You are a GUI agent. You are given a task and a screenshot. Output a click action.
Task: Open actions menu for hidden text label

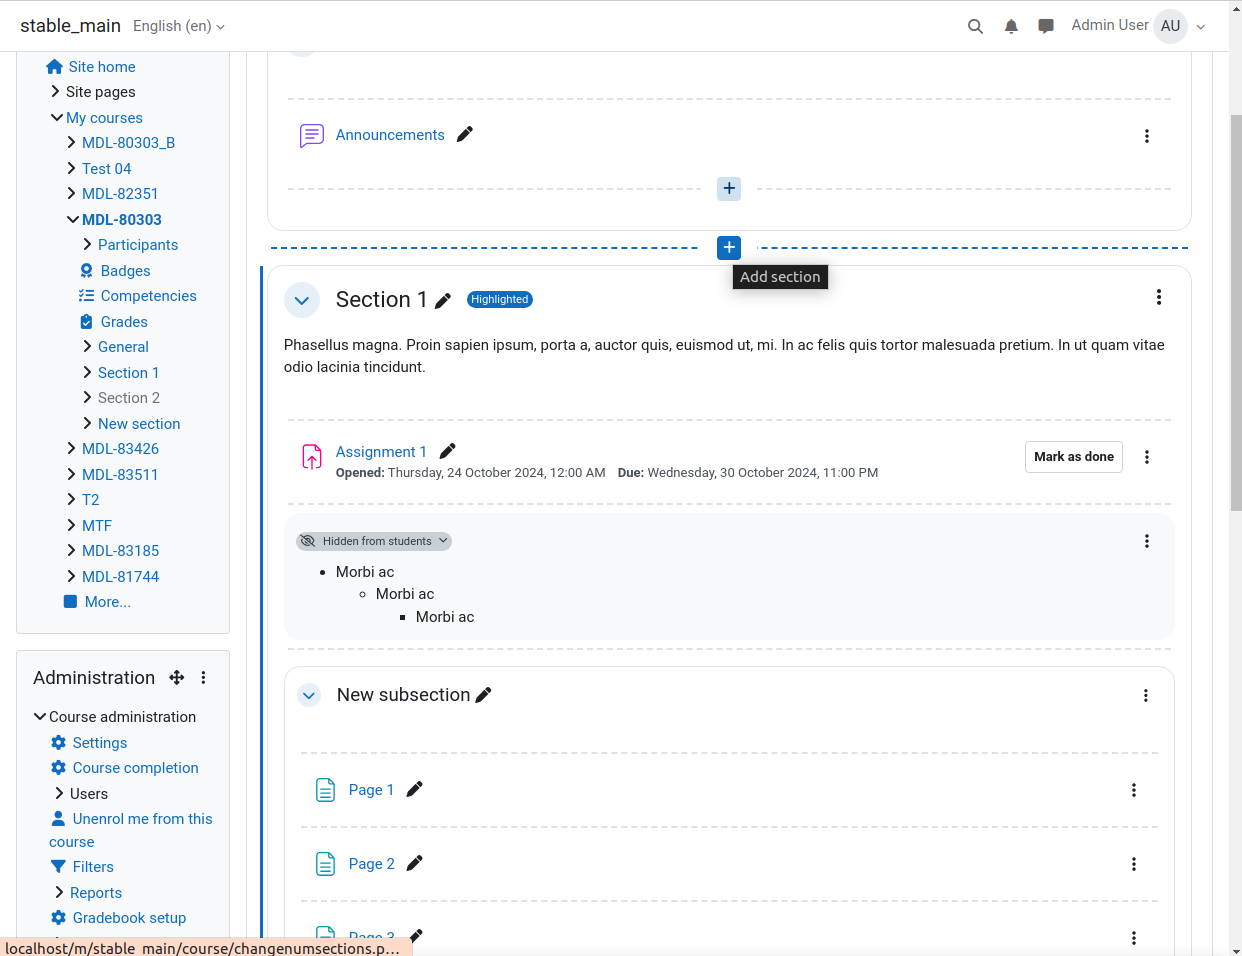click(x=1147, y=541)
